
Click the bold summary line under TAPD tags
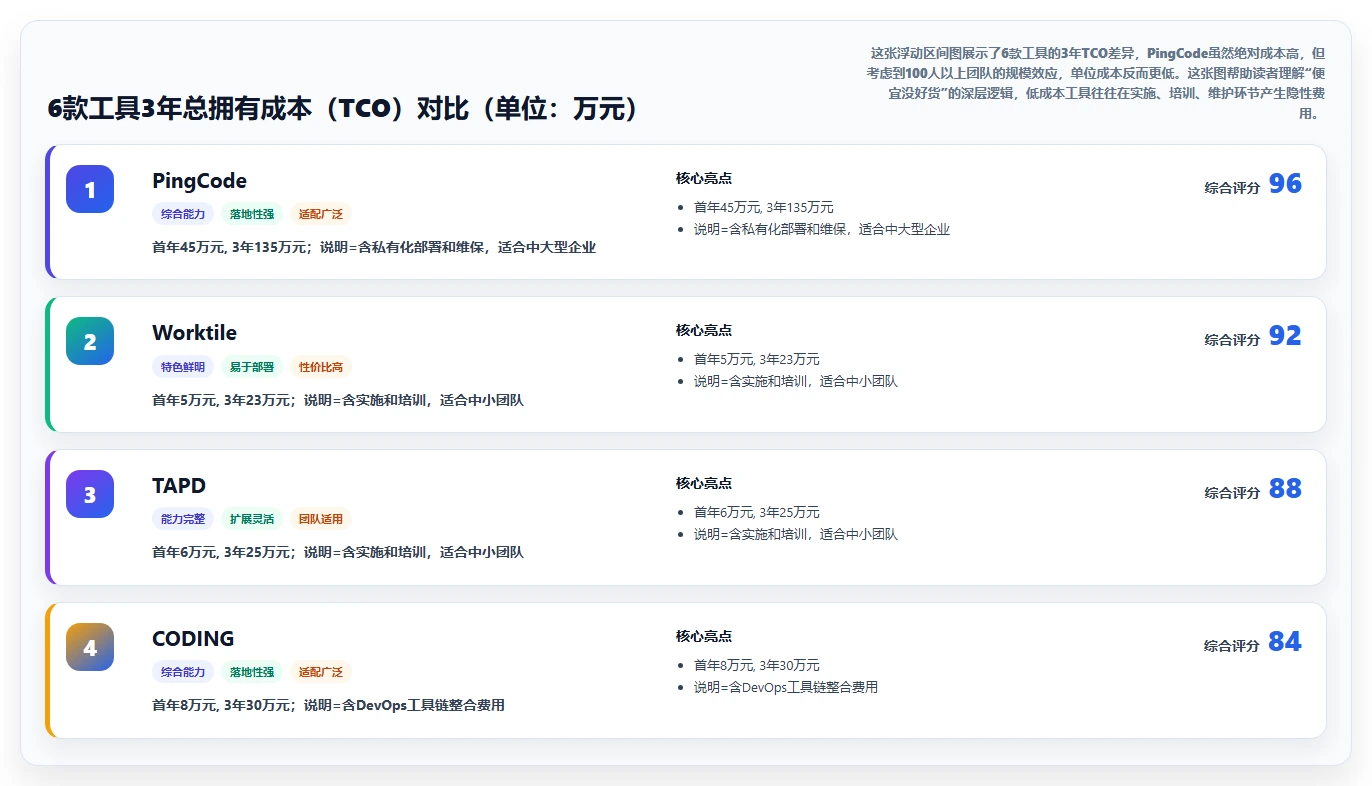(x=338, y=552)
